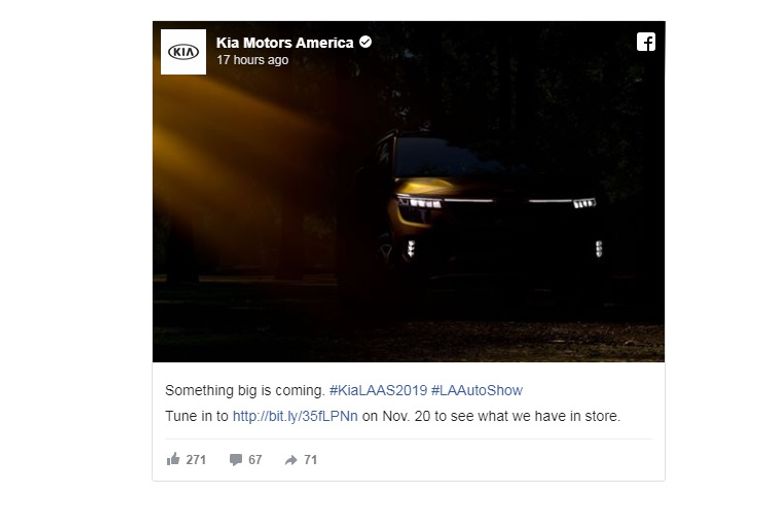This screenshot has height=515, width=768.
Task: Open the dark SUV teaser photo
Action: click(408, 192)
